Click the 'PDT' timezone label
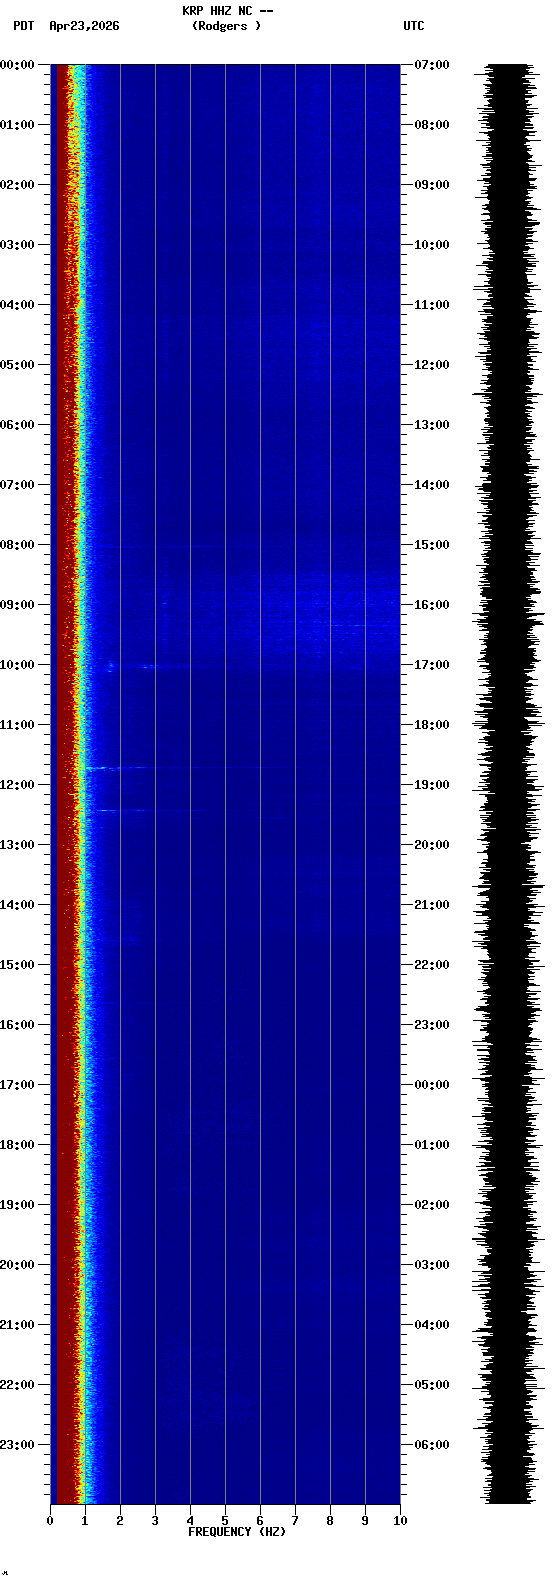552x1584 pixels. pos(23,26)
